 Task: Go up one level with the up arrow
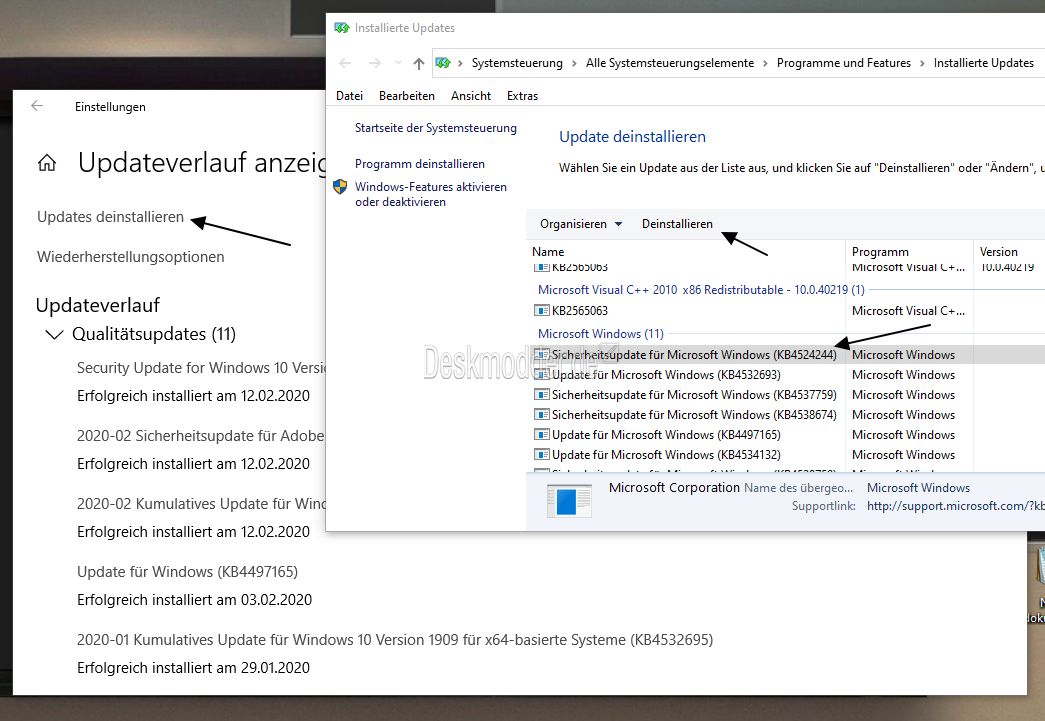tap(419, 63)
